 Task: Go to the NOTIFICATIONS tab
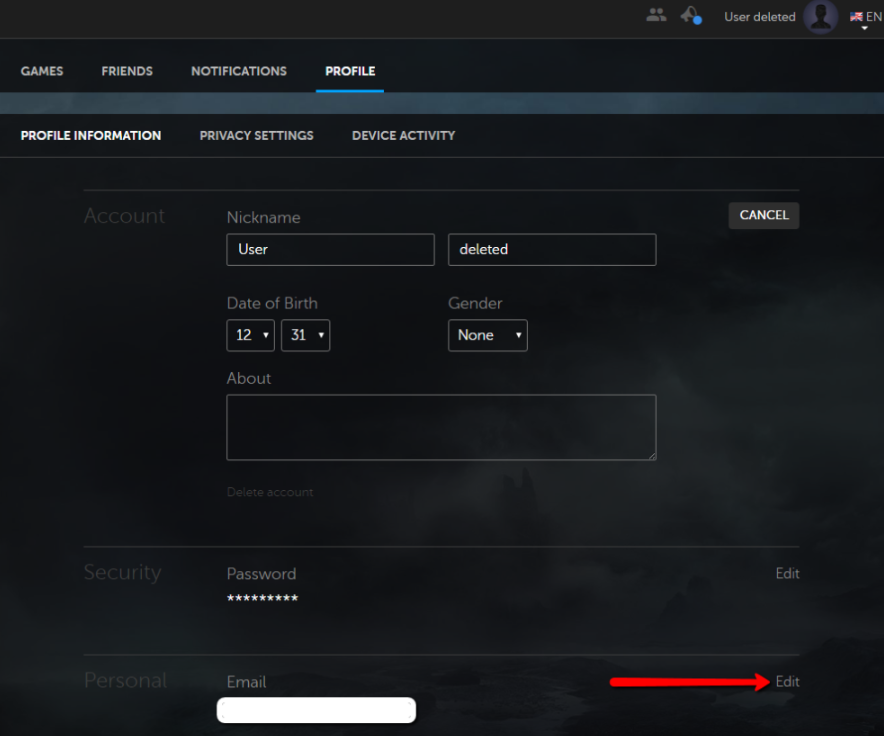pos(238,71)
